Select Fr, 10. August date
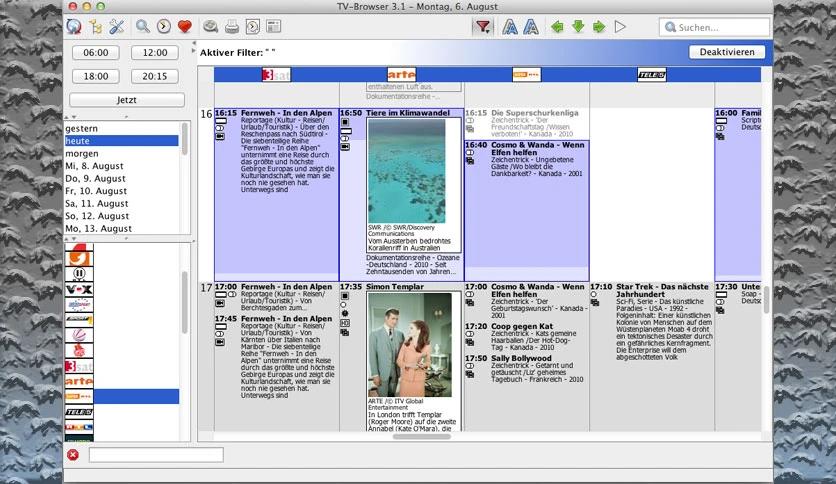This screenshot has height=484, width=836. (122, 191)
